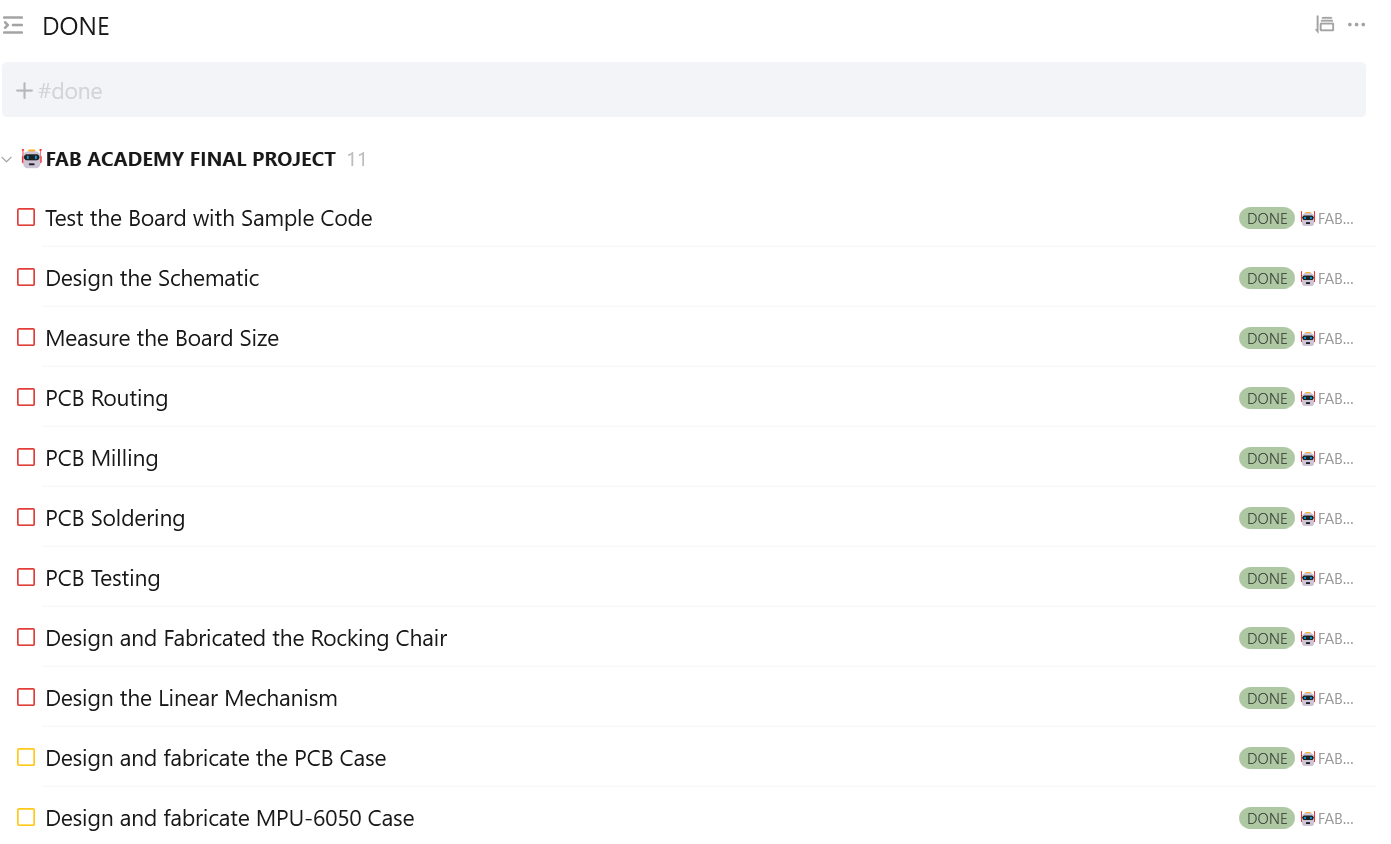Screen dimensions: 1391x844
Task: Click the DONE tag on Measure the Board Size
Action: click(1266, 339)
